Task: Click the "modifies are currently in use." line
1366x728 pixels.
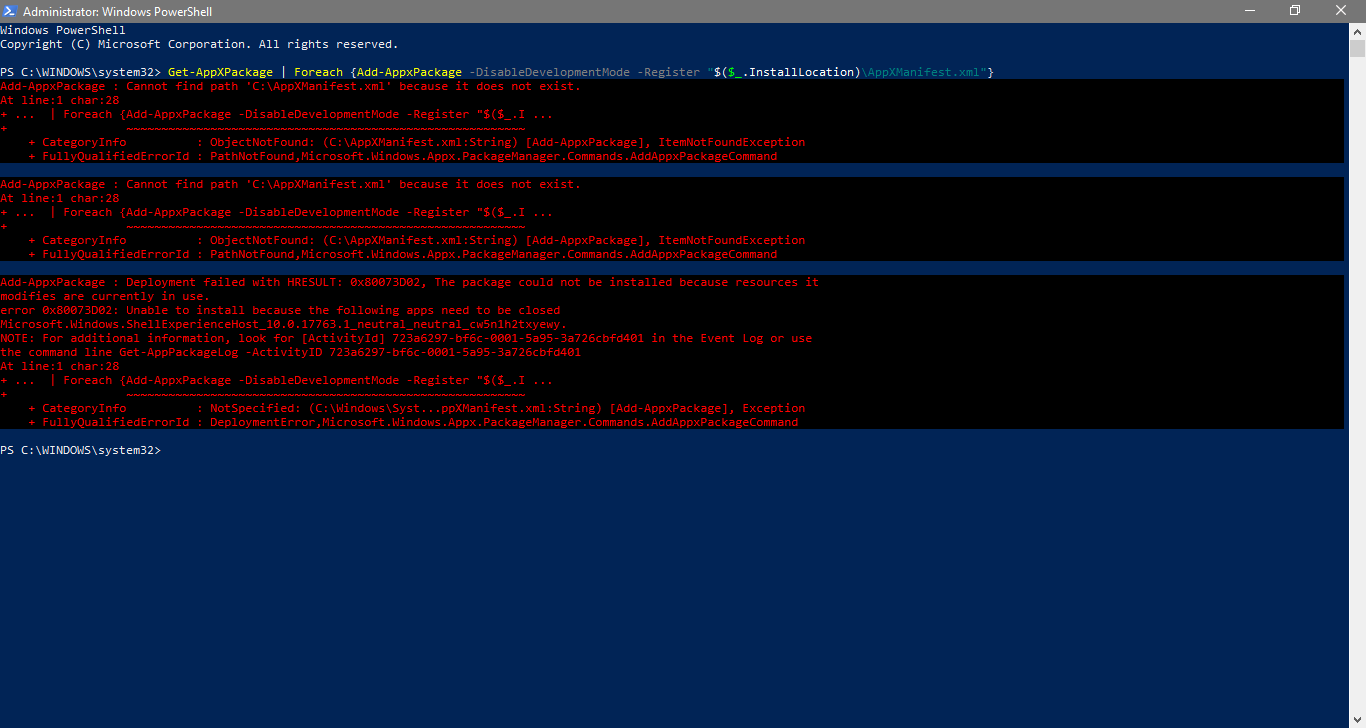Action: pos(105,296)
